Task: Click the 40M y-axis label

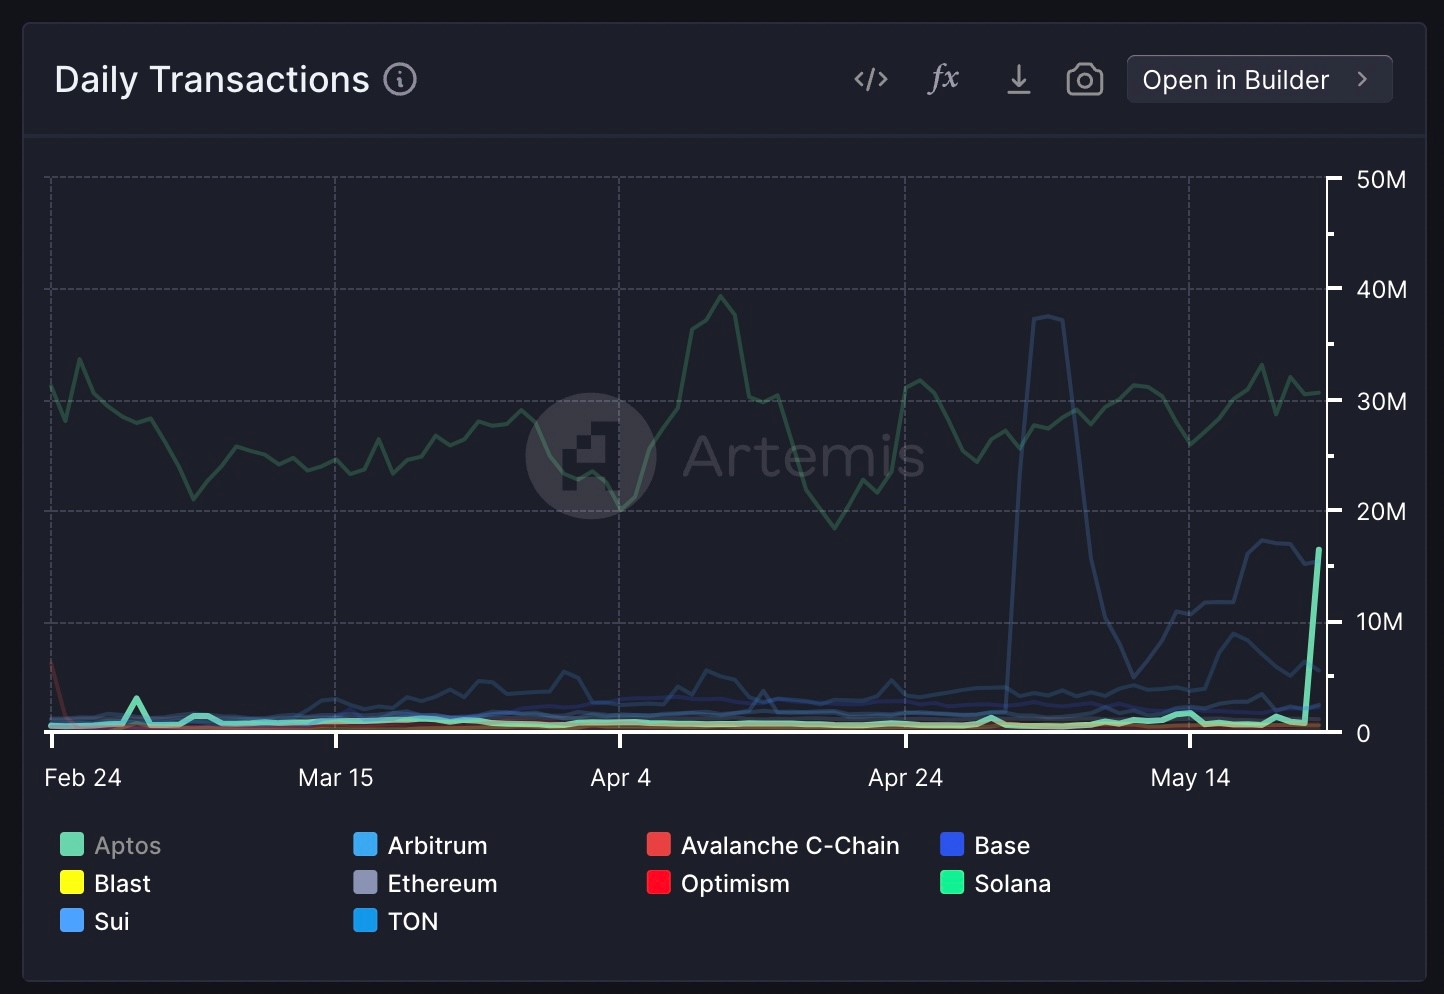Action: pyautogui.click(x=1381, y=290)
